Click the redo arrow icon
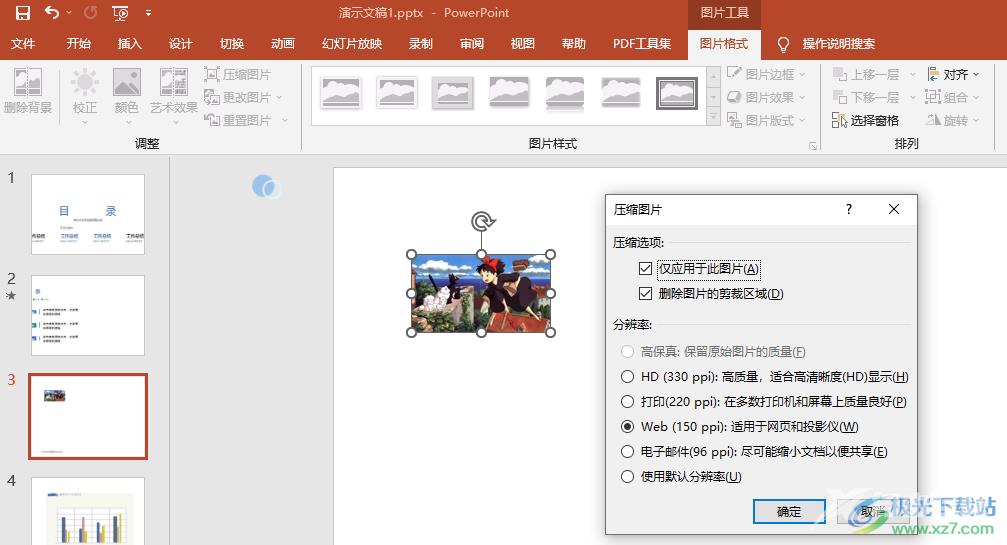Viewport: 1007px width, 545px height. coord(91,12)
